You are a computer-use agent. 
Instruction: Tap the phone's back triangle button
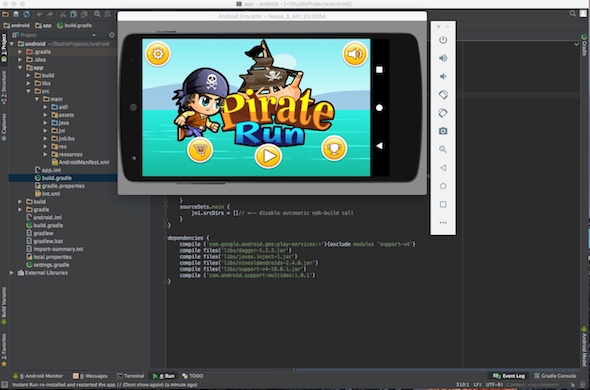coord(379,145)
